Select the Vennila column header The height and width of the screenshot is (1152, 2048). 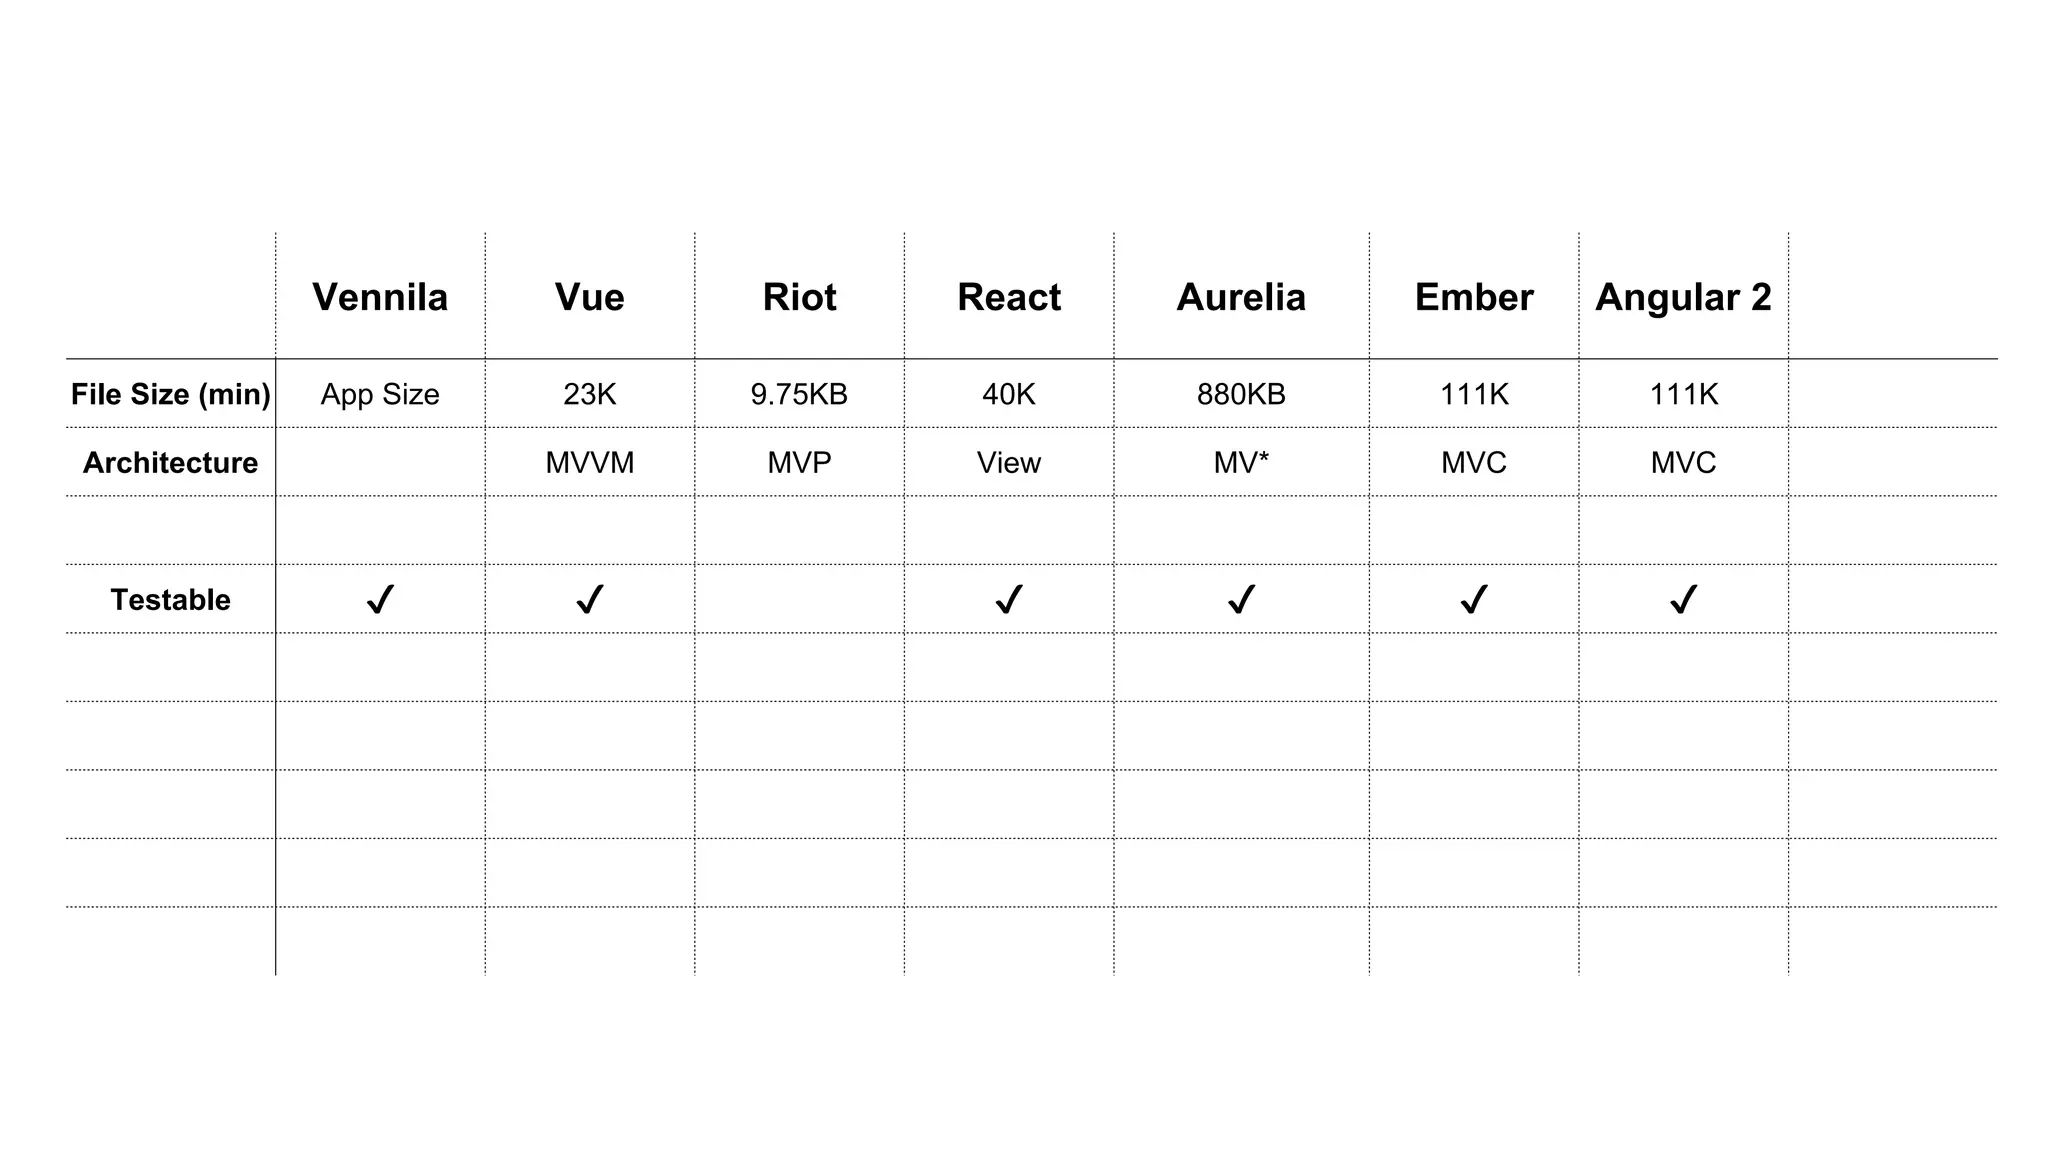point(380,297)
